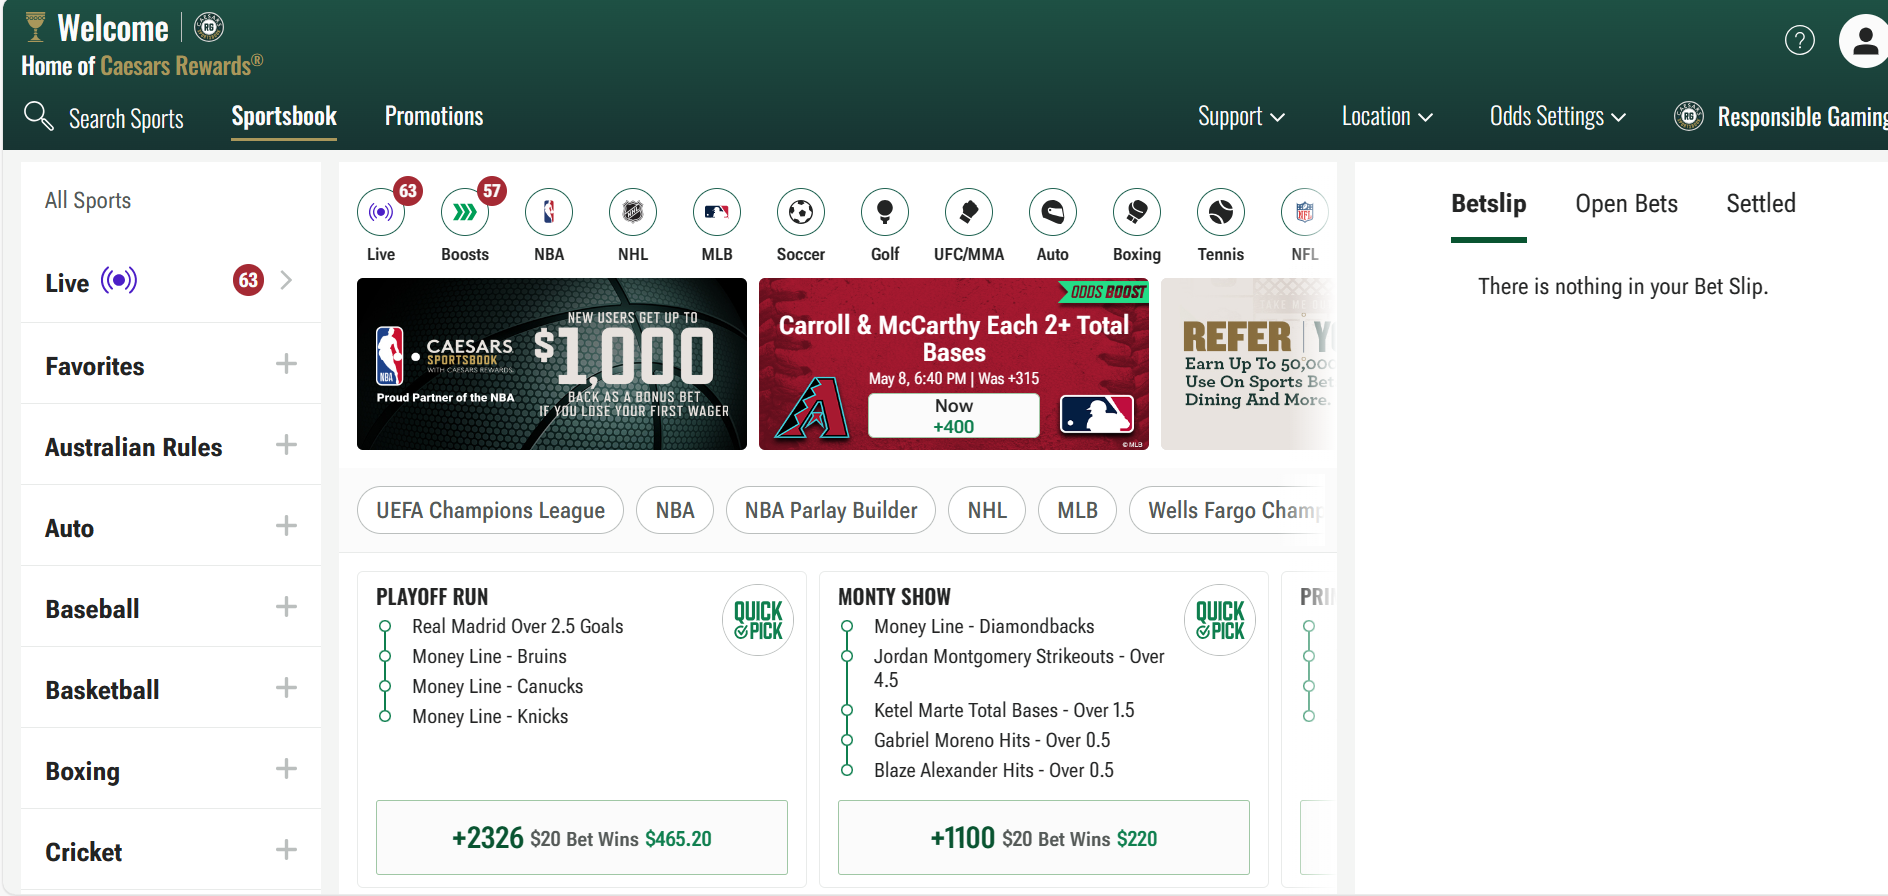Click 'Money Line - Knicks' leg

pos(490,716)
